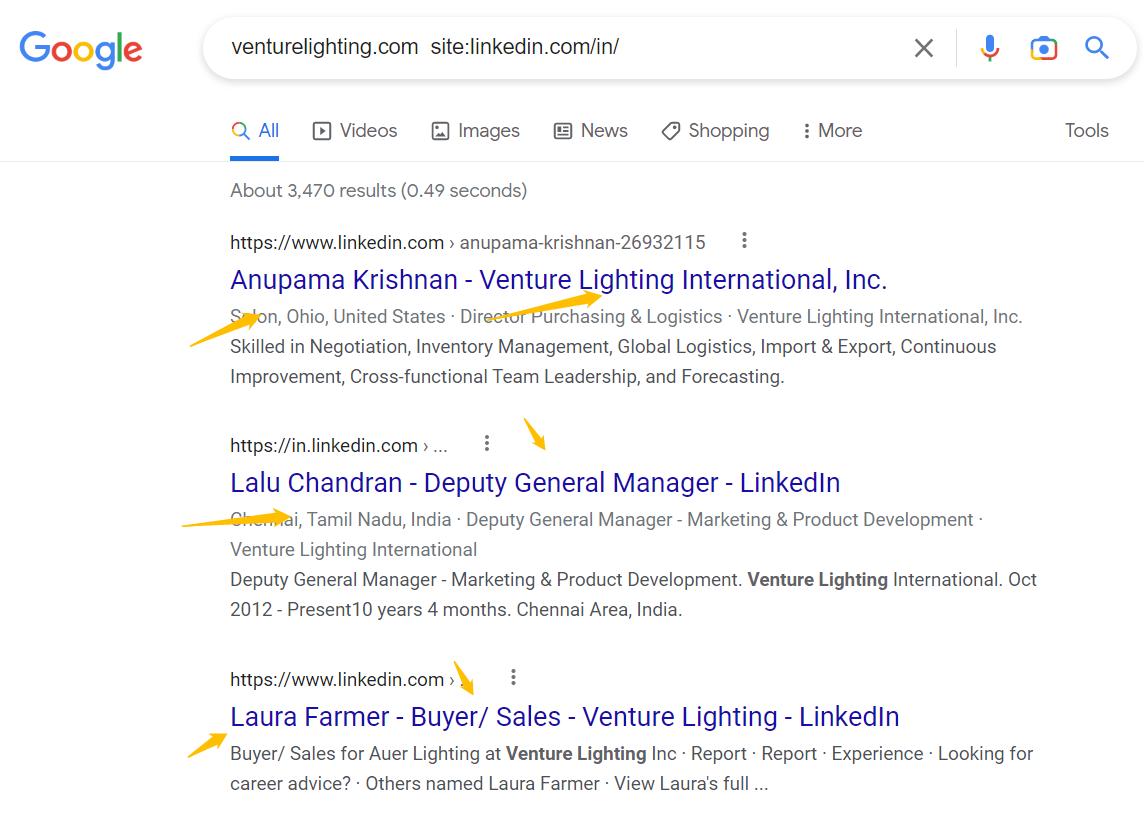Screen dimensions: 1144x816
Task: Switch to the Images tab
Action: [x=475, y=131]
